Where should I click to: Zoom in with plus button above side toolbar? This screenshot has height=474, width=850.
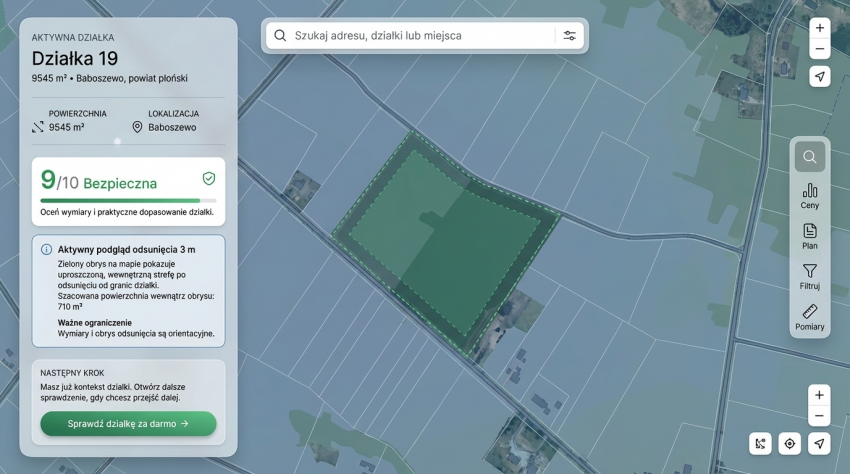coord(820,28)
